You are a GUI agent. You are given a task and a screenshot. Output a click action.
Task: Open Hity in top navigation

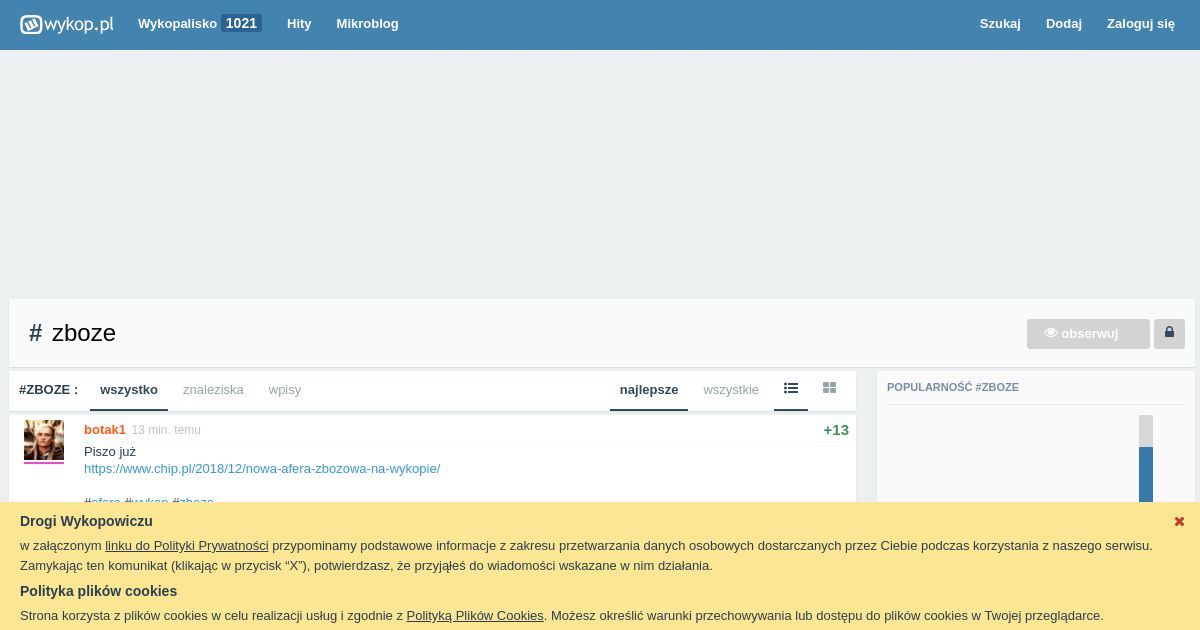[299, 24]
